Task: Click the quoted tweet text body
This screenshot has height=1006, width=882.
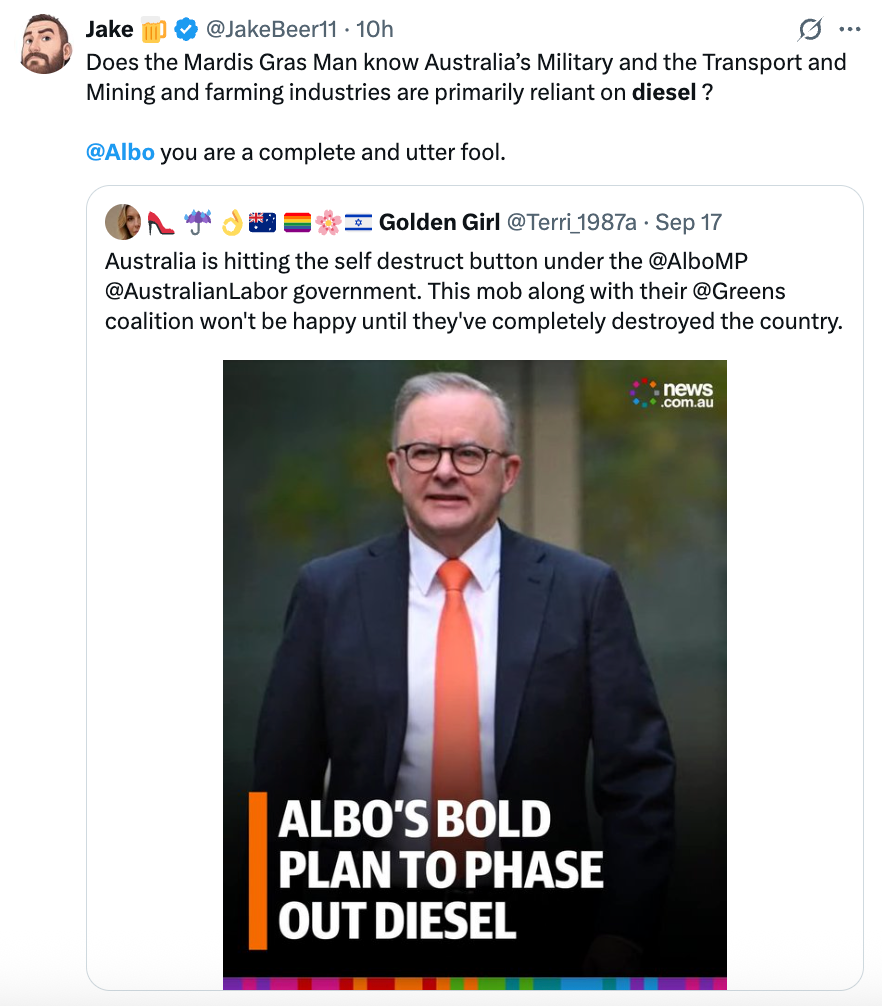Action: click(x=474, y=291)
